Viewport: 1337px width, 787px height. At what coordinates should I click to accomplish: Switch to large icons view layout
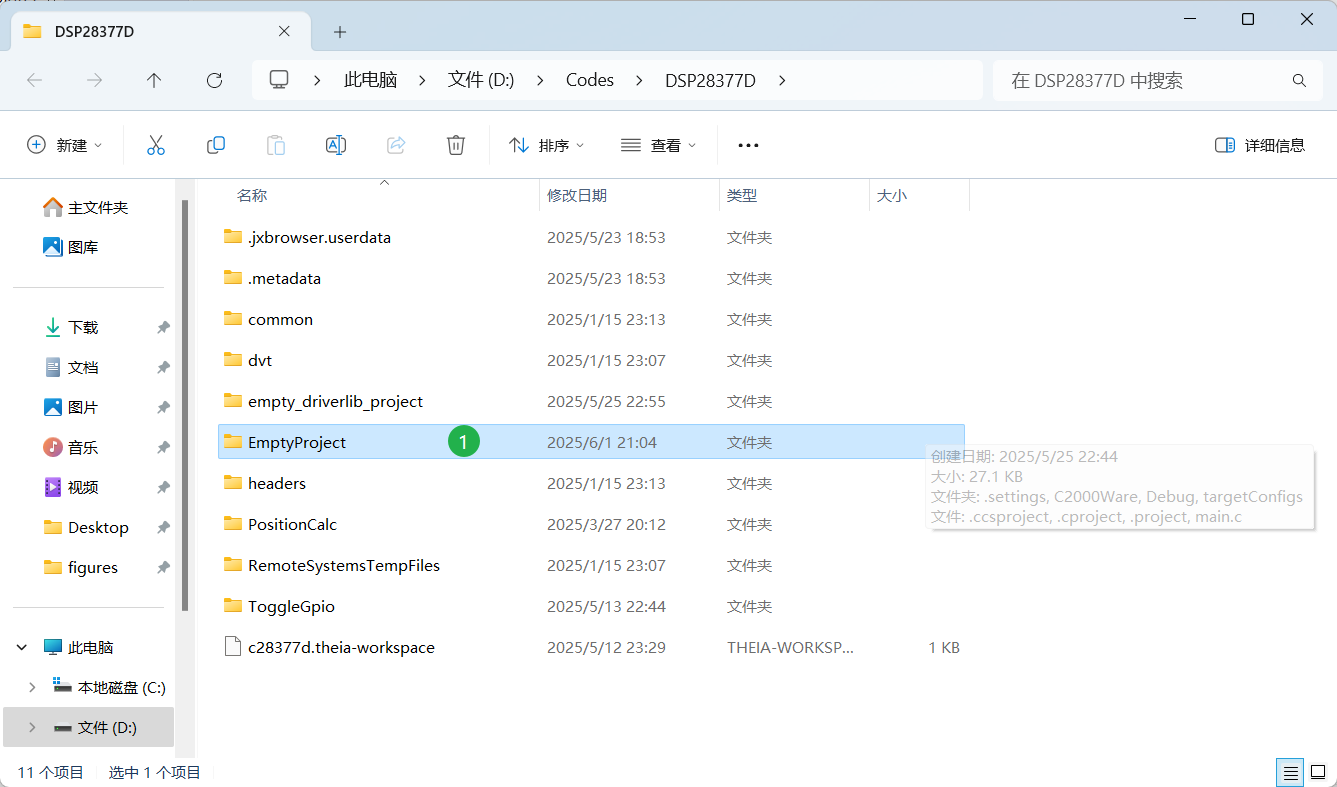(1318, 772)
